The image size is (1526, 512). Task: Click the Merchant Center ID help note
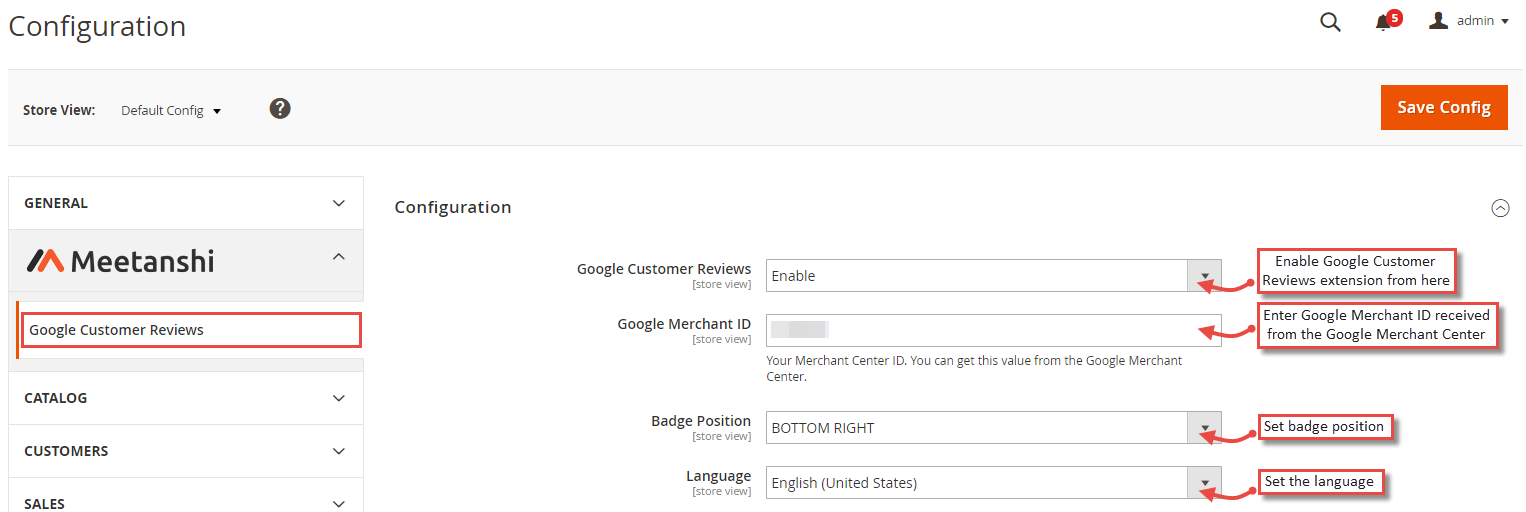pos(974,368)
